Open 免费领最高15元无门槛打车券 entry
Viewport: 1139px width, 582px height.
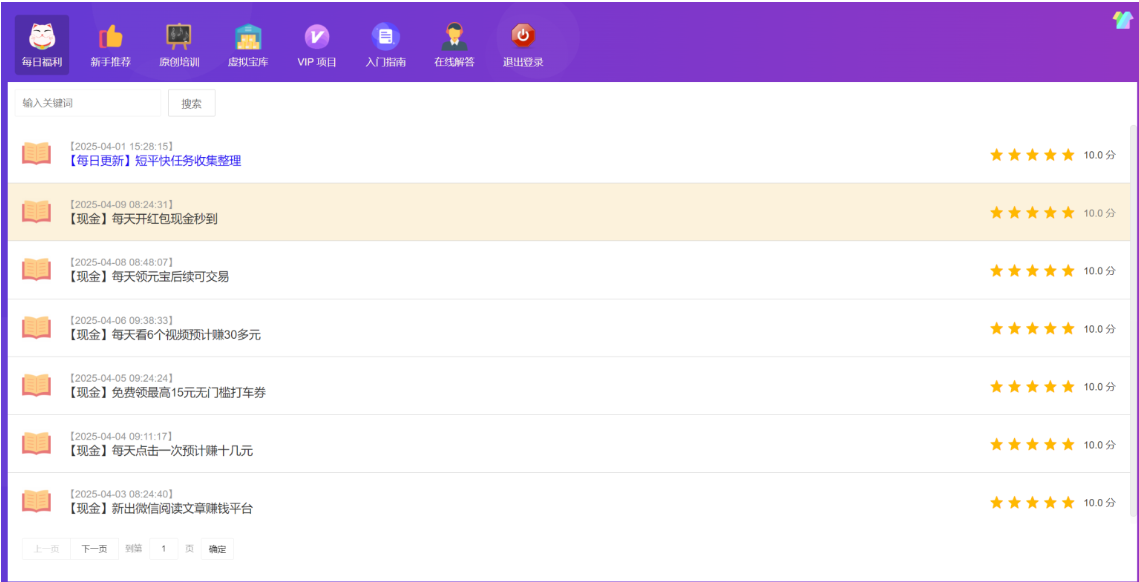[167, 393]
